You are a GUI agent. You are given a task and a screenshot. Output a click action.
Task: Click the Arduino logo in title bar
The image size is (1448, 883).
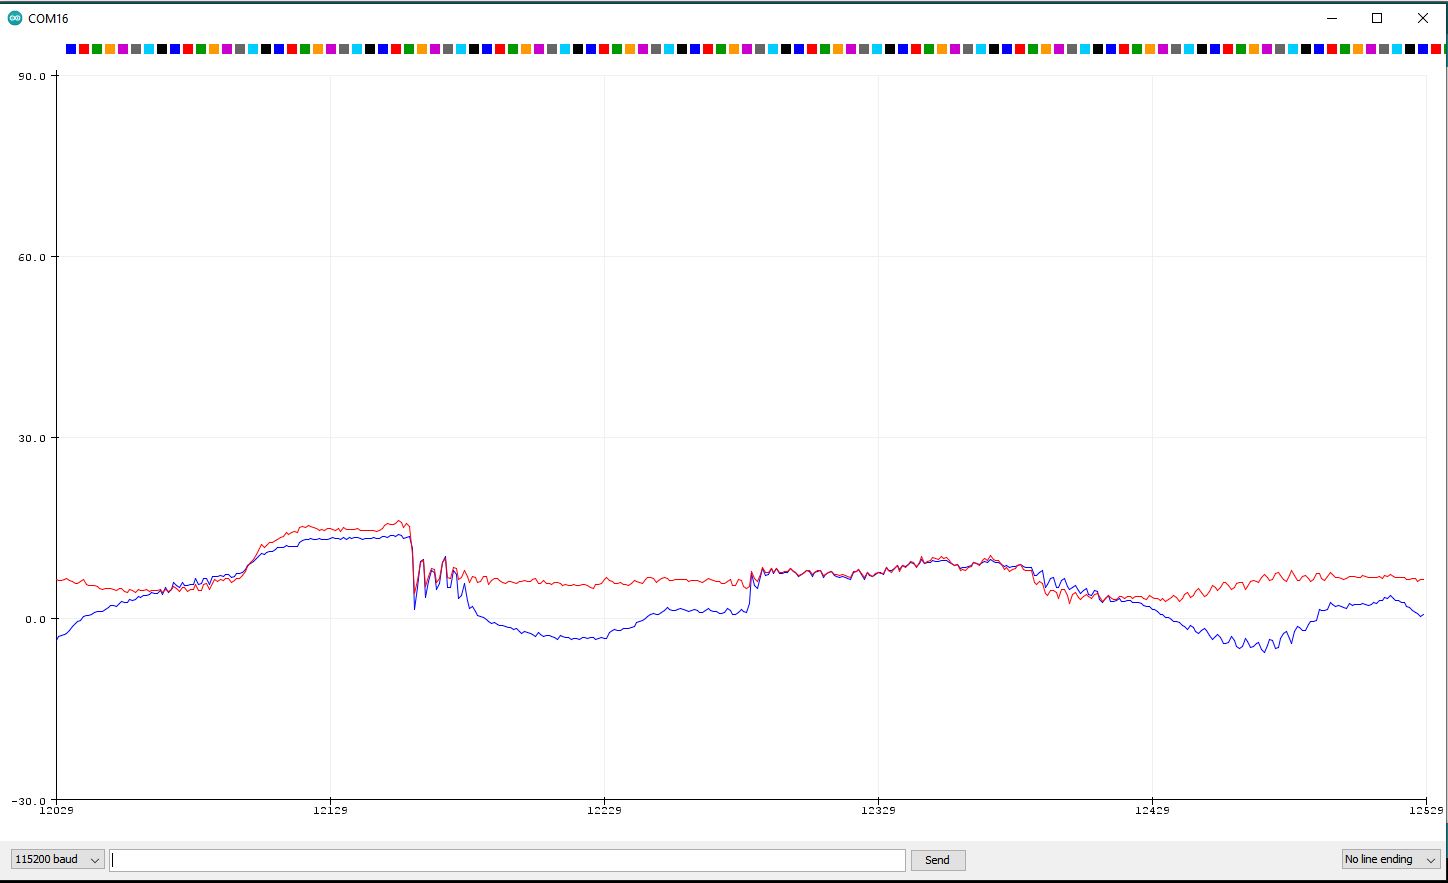point(15,18)
